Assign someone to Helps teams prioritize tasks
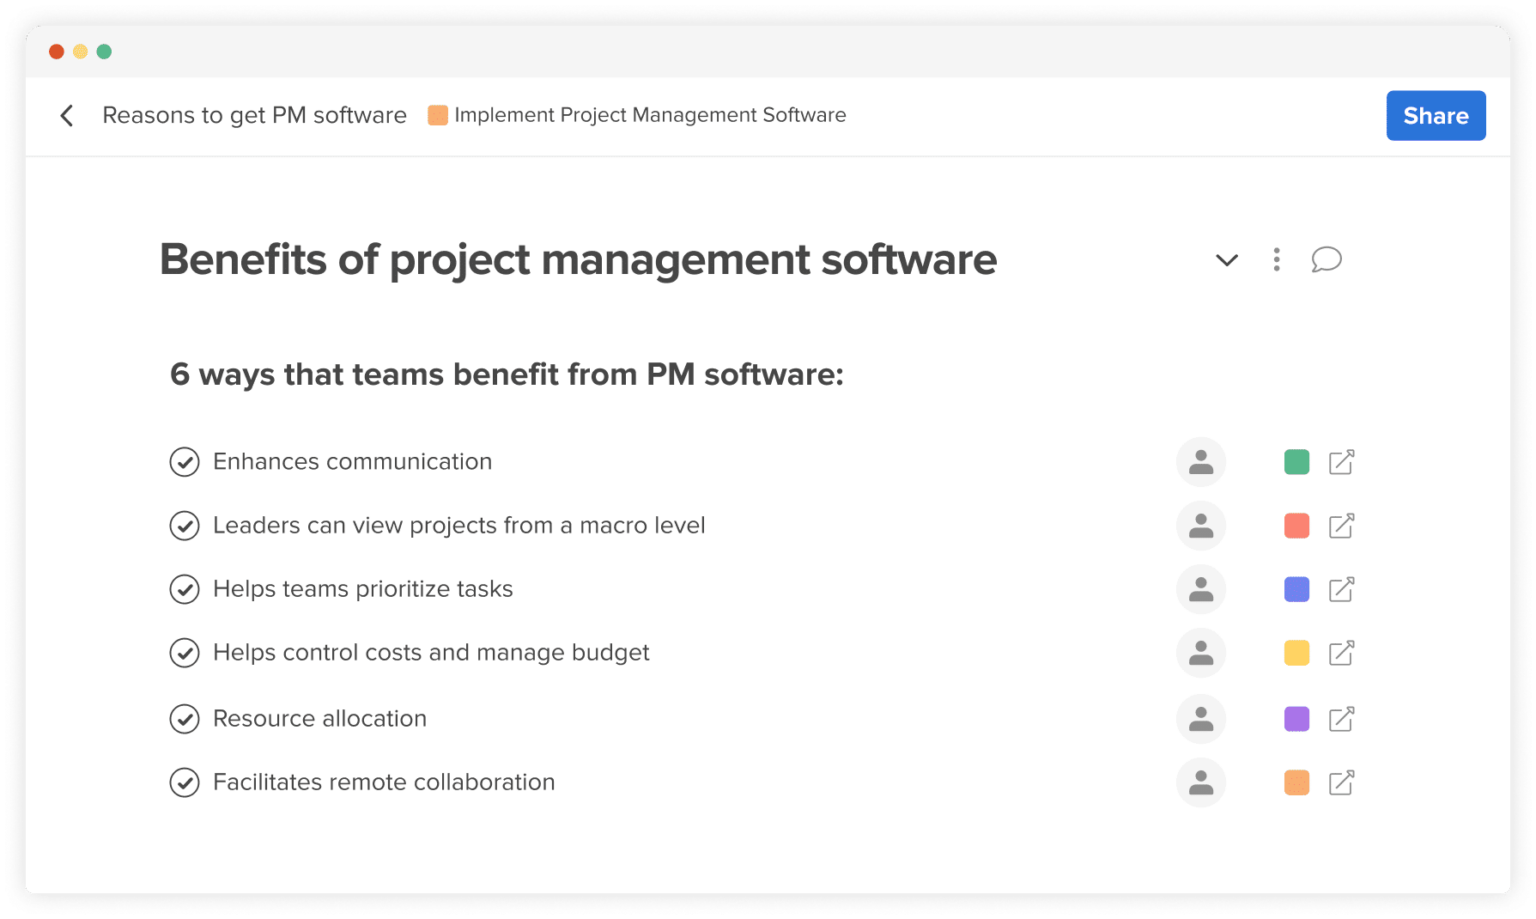The width and height of the screenshot is (1536, 919). (1201, 589)
